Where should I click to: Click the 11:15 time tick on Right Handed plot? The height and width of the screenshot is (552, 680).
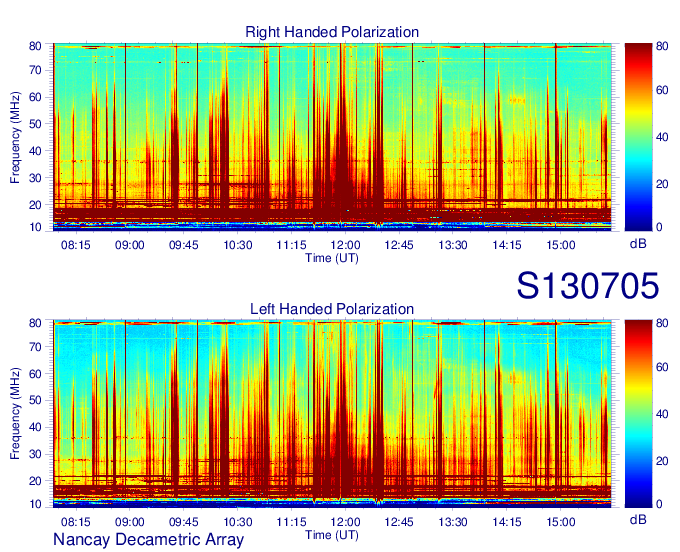(x=291, y=245)
